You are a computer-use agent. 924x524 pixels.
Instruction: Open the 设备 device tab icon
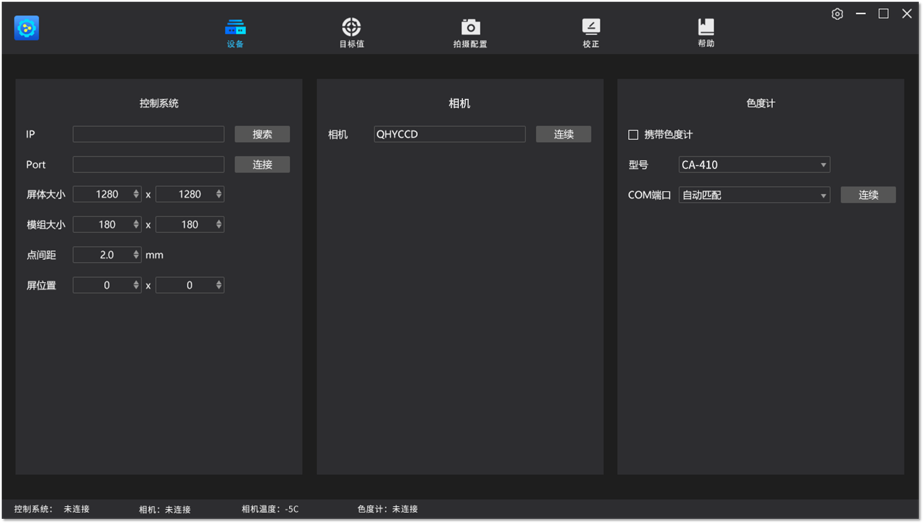point(235,28)
